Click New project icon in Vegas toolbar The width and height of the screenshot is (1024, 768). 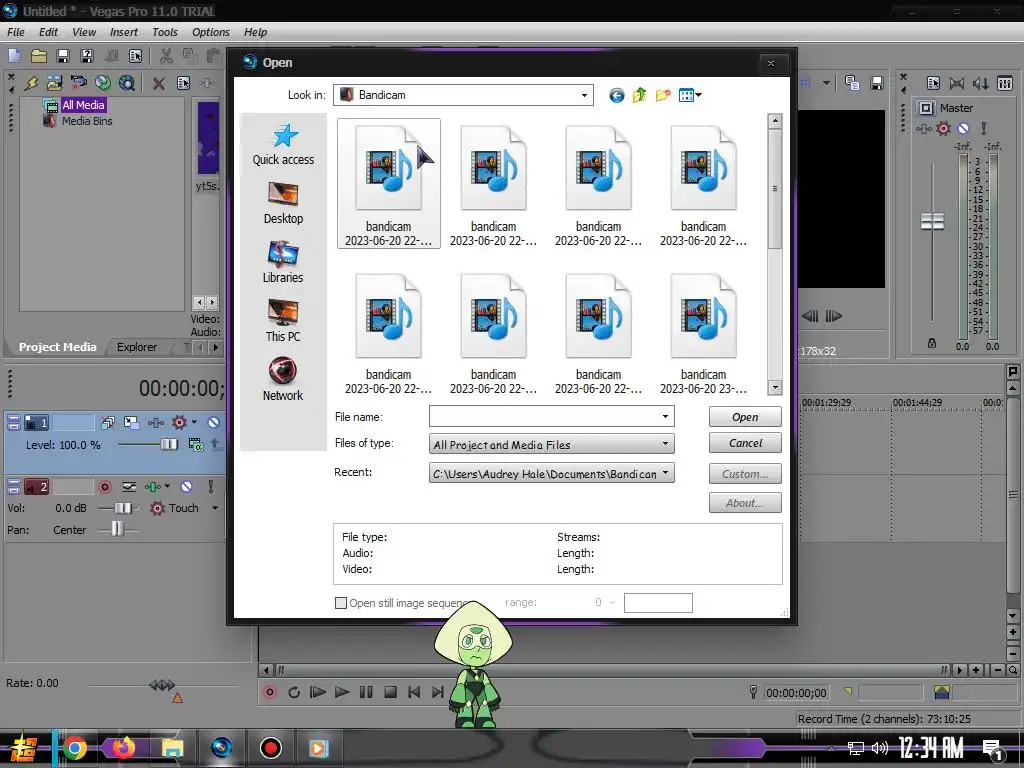[14, 56]
